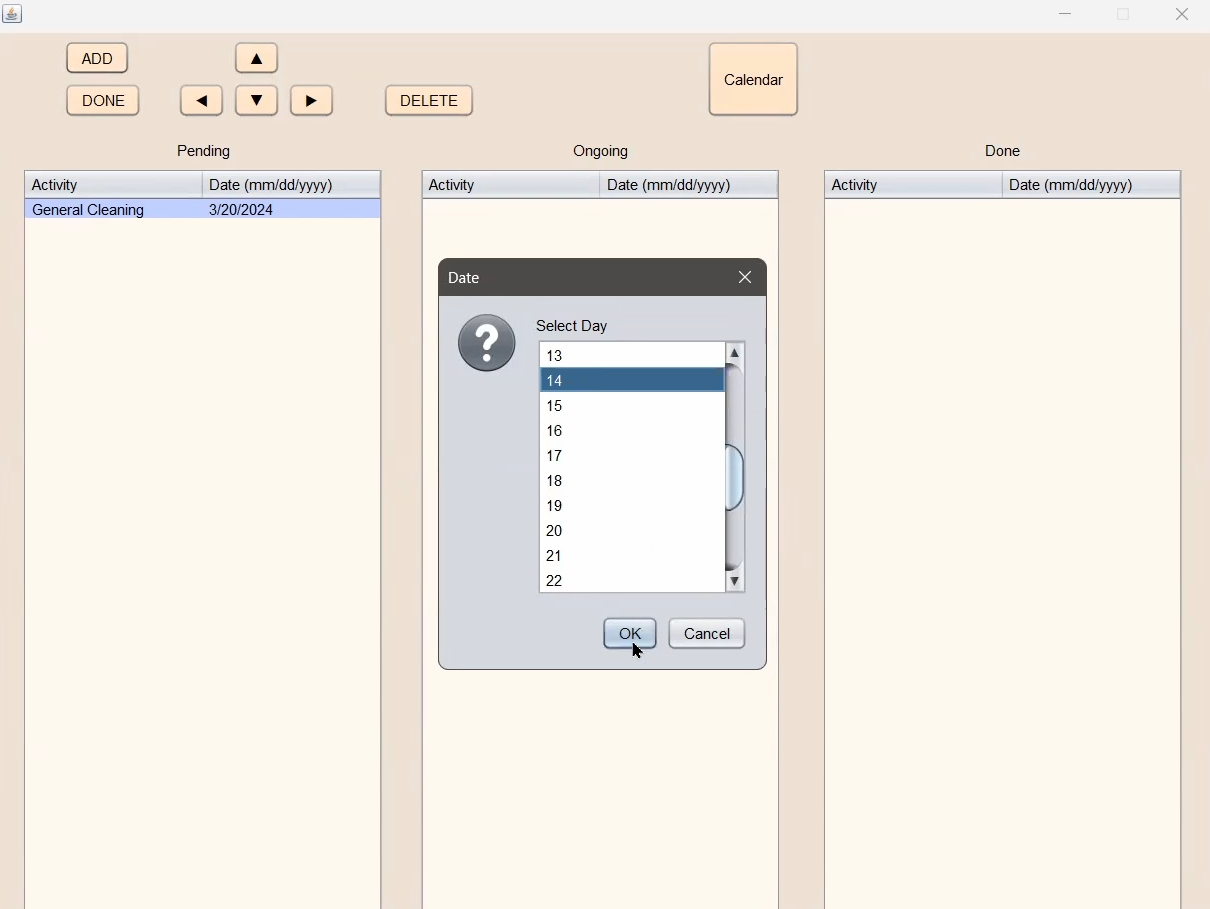Click the ADD button
The width and height of the screenshot is (1210, 909).
[97, 58]
